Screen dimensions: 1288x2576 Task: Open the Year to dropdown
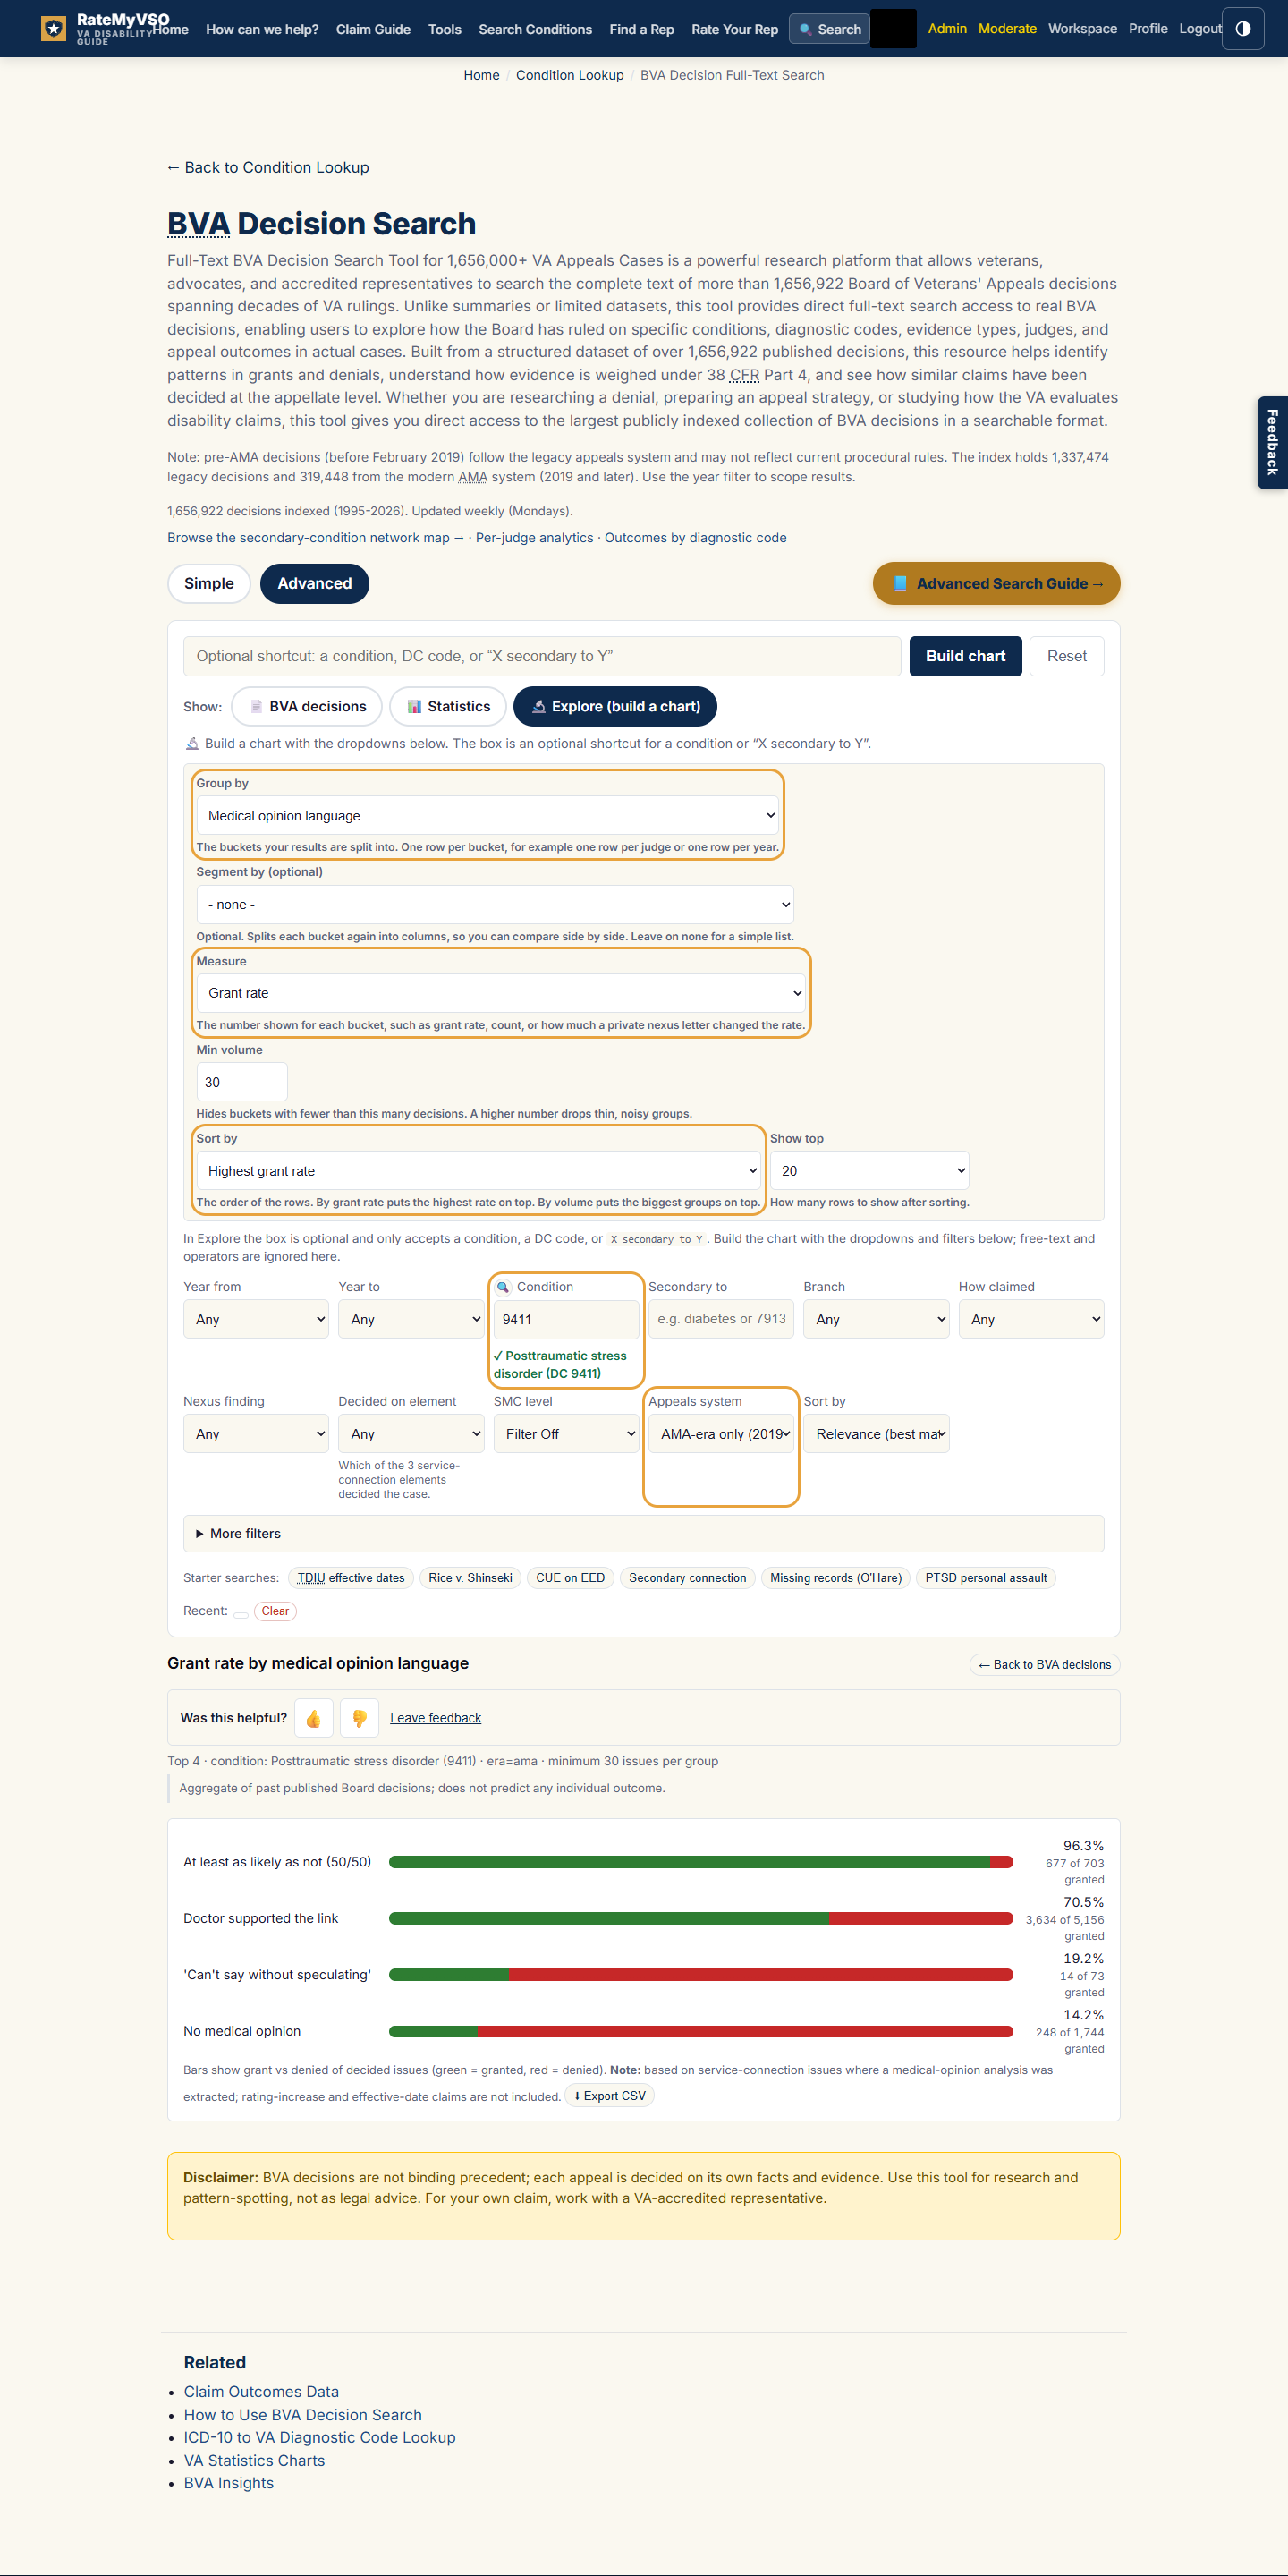[411, 1319]
